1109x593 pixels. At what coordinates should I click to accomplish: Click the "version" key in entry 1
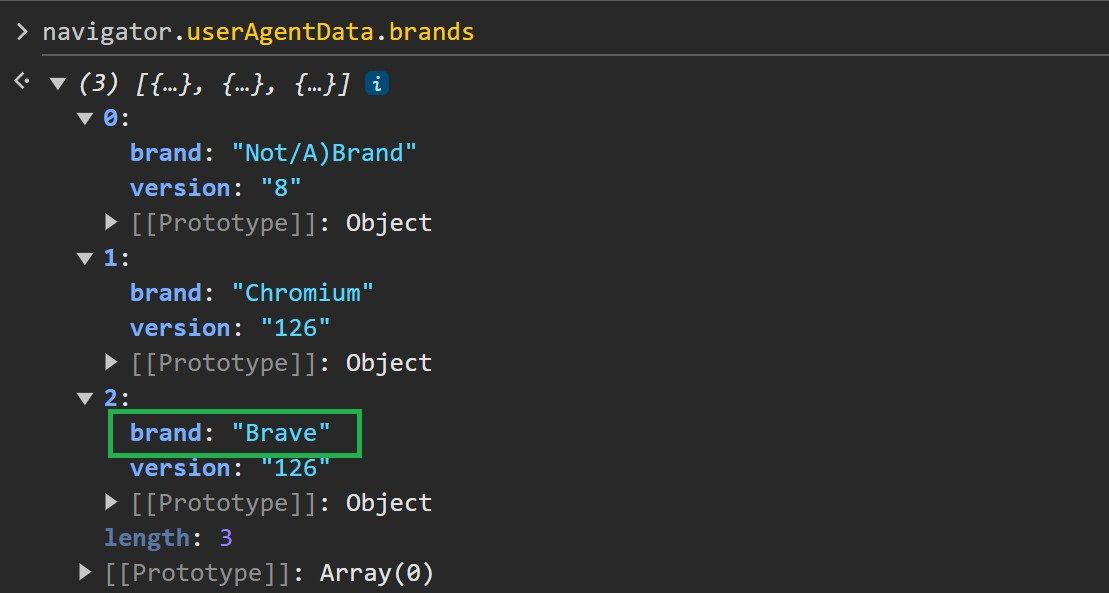[180, 328]
